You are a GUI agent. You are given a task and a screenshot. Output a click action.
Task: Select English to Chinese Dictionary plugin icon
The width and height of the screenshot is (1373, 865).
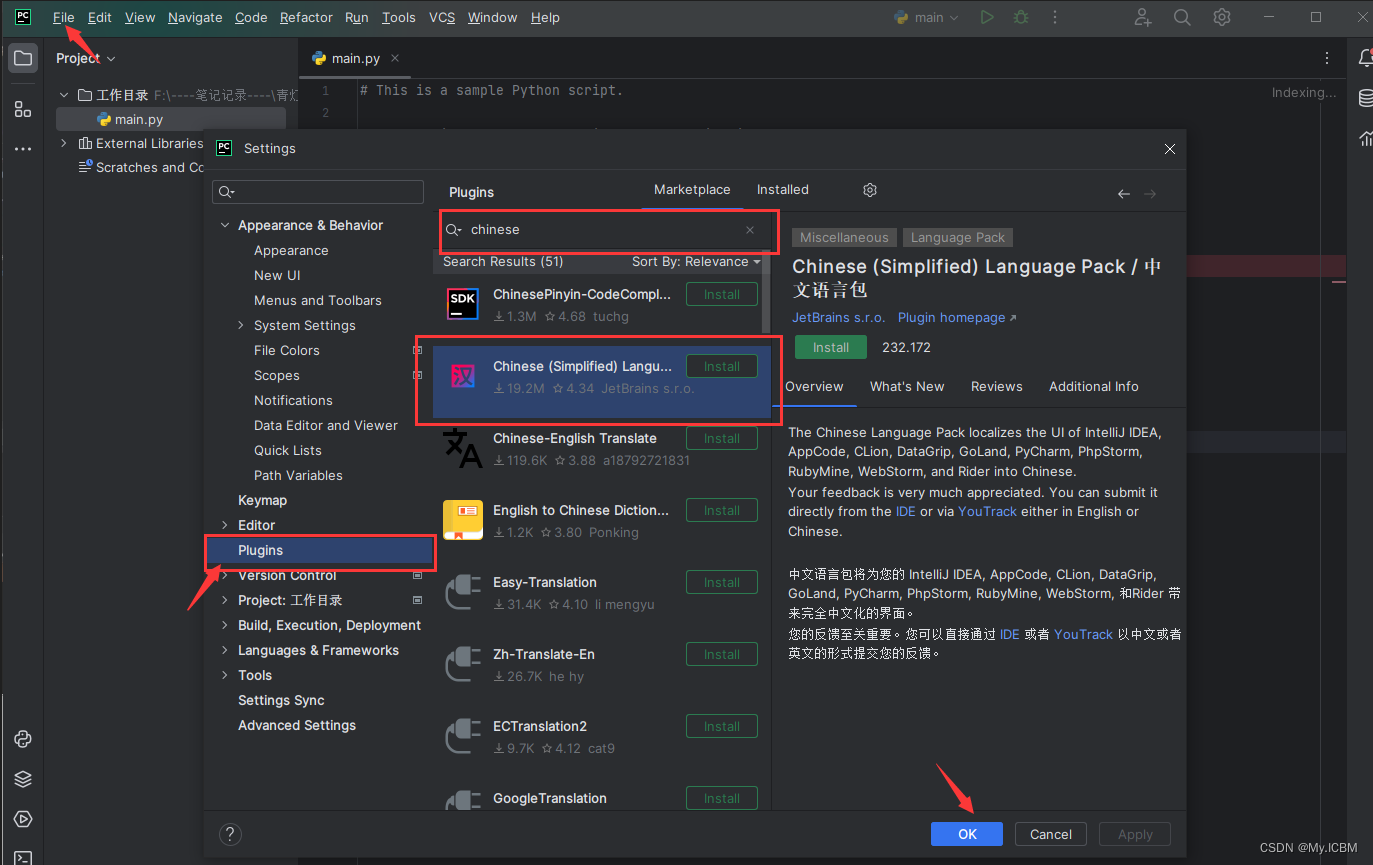click(463, 520)
